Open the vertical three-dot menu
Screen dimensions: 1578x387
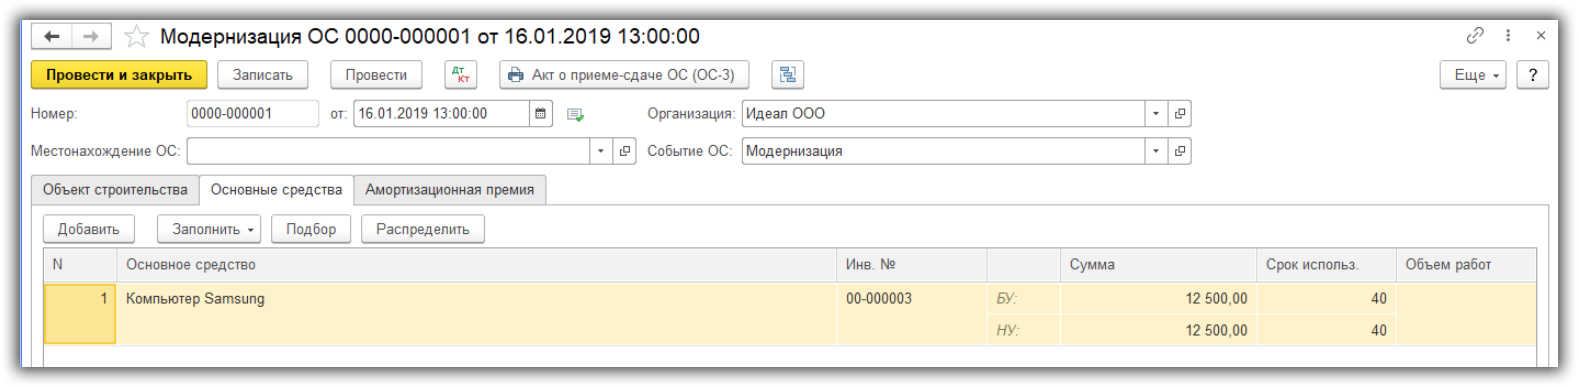click(x=1508, y=36)
